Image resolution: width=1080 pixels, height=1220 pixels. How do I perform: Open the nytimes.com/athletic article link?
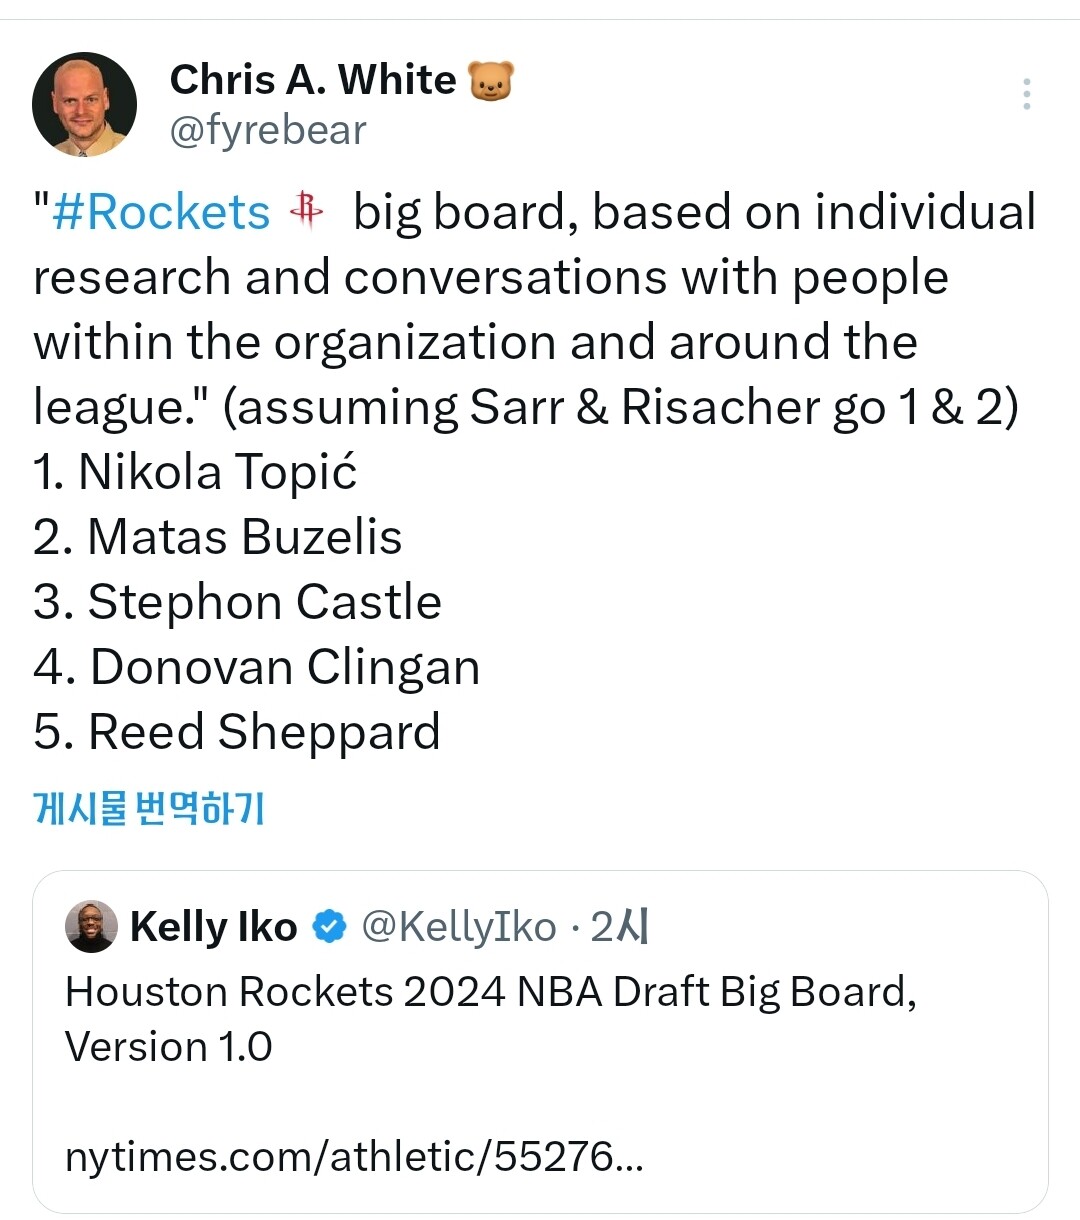pos(354,1157)
